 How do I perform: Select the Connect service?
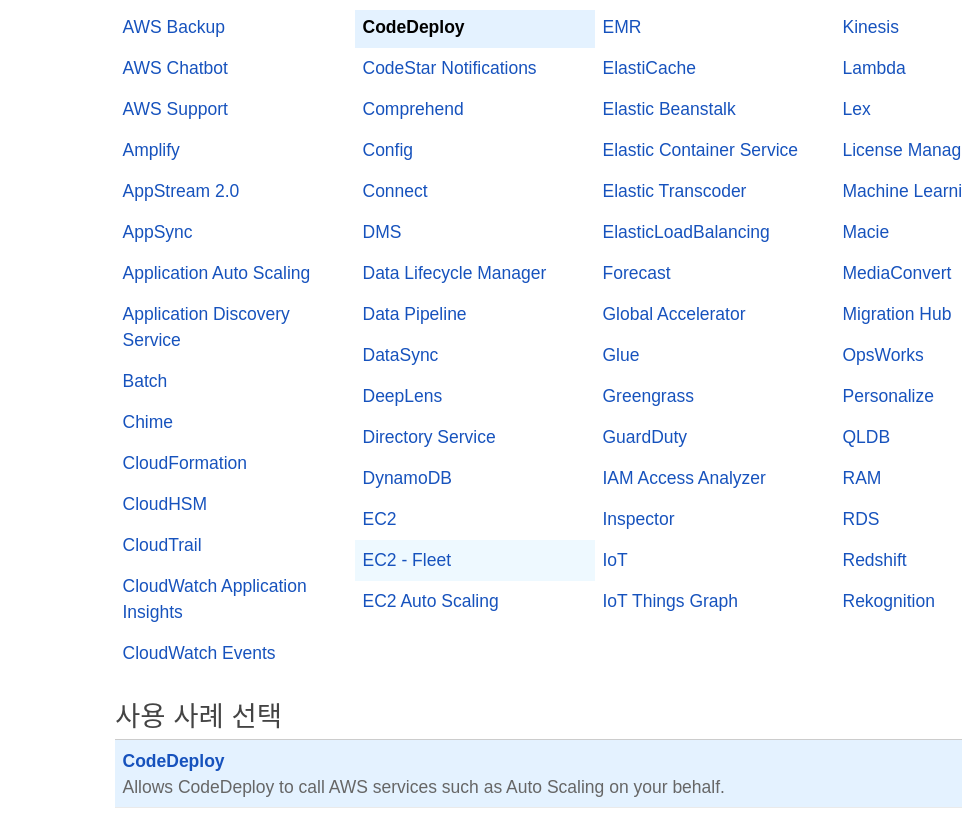[394, 191]
